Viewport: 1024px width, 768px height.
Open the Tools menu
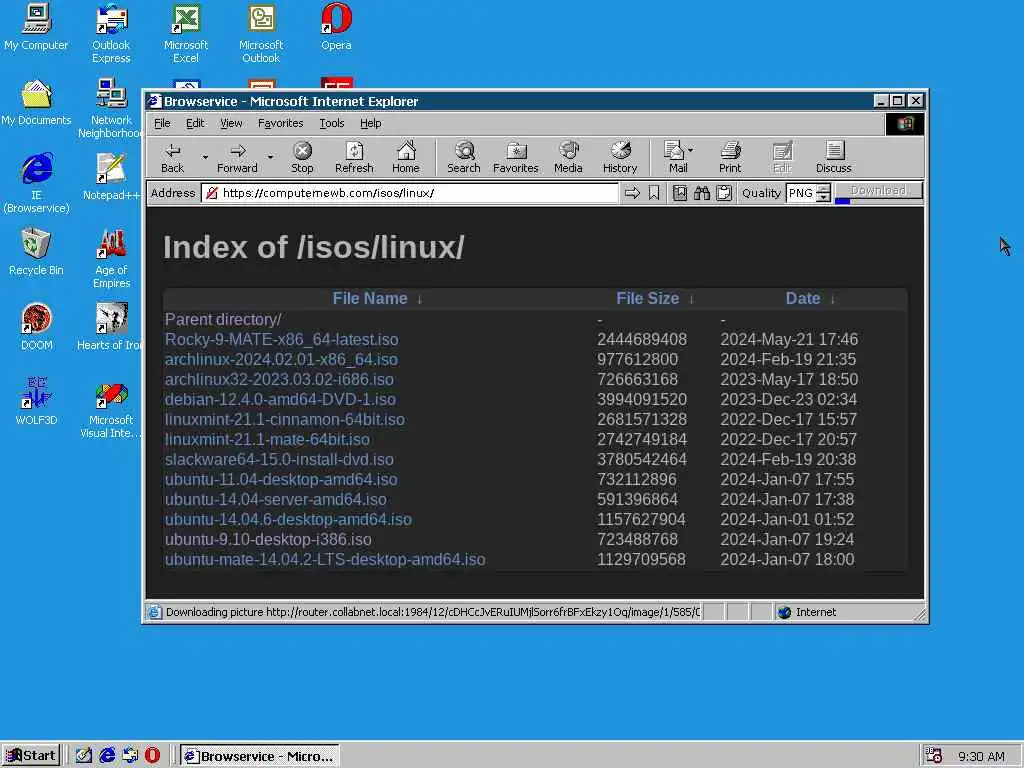pyautogui.click(x=331, y=123)
